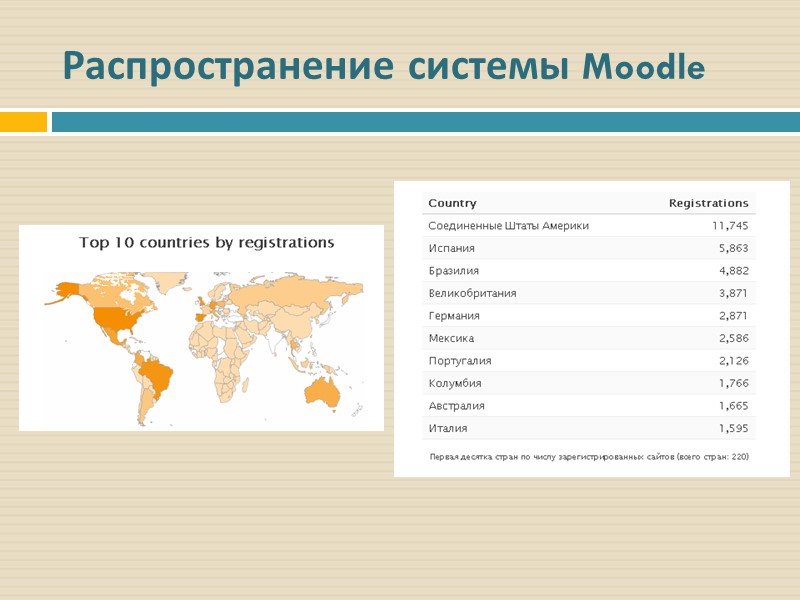This screenshot has width=800, height=600.
Task: Click the value 5,863
Action: coord(733,248)
